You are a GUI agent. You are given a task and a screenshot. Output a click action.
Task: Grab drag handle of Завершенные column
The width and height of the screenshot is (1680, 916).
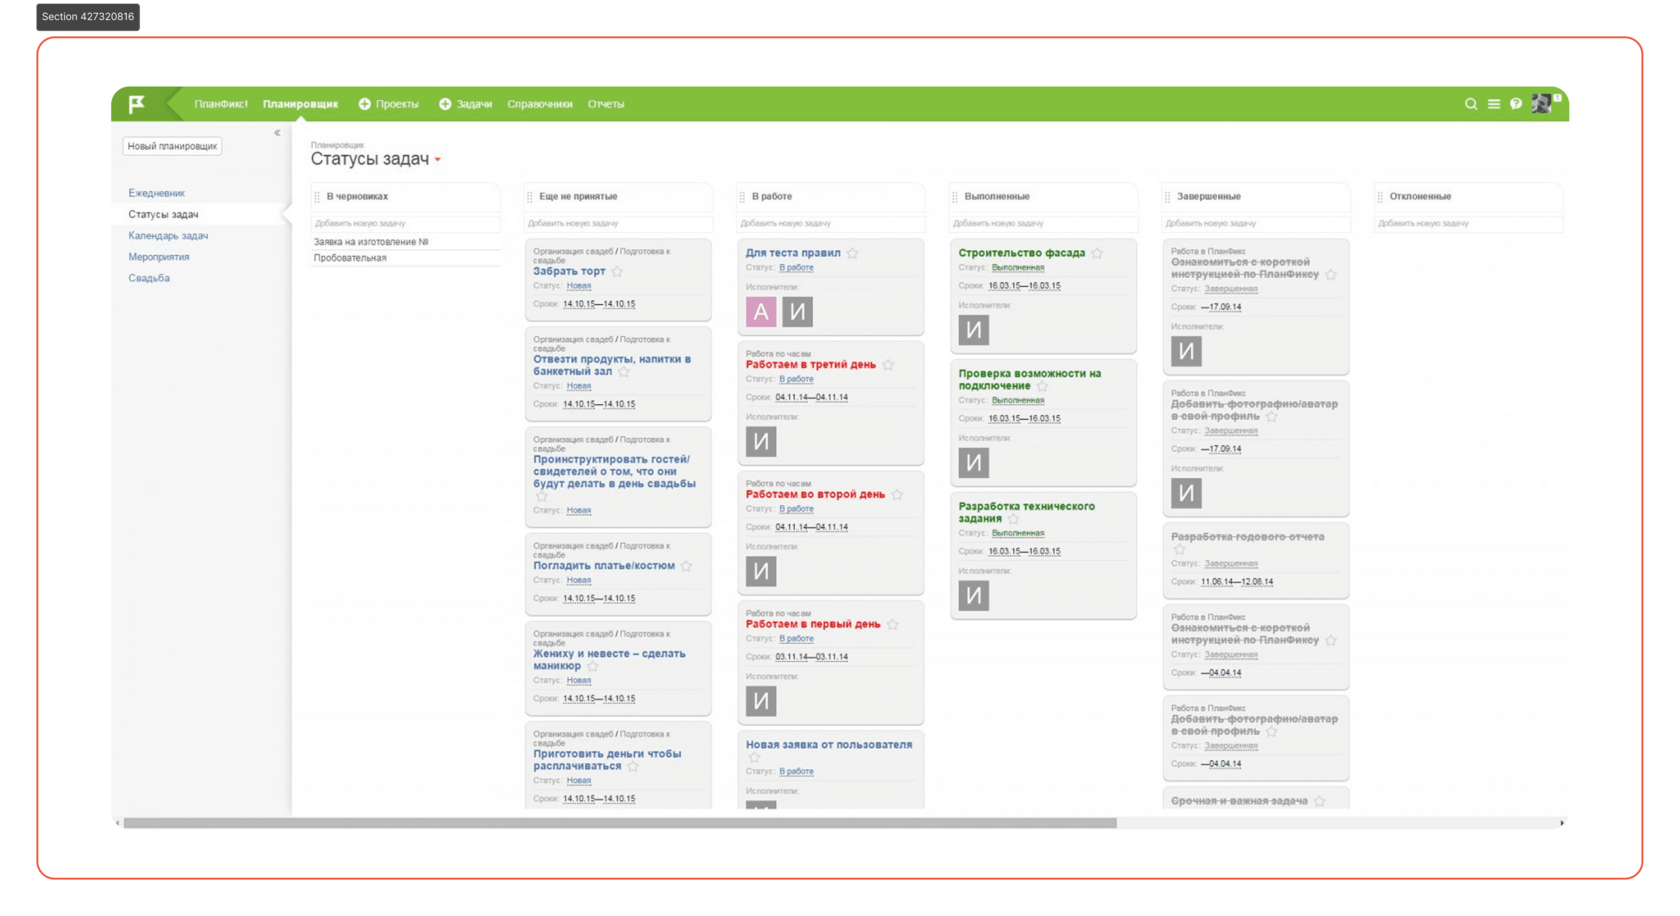point(1167,197)
